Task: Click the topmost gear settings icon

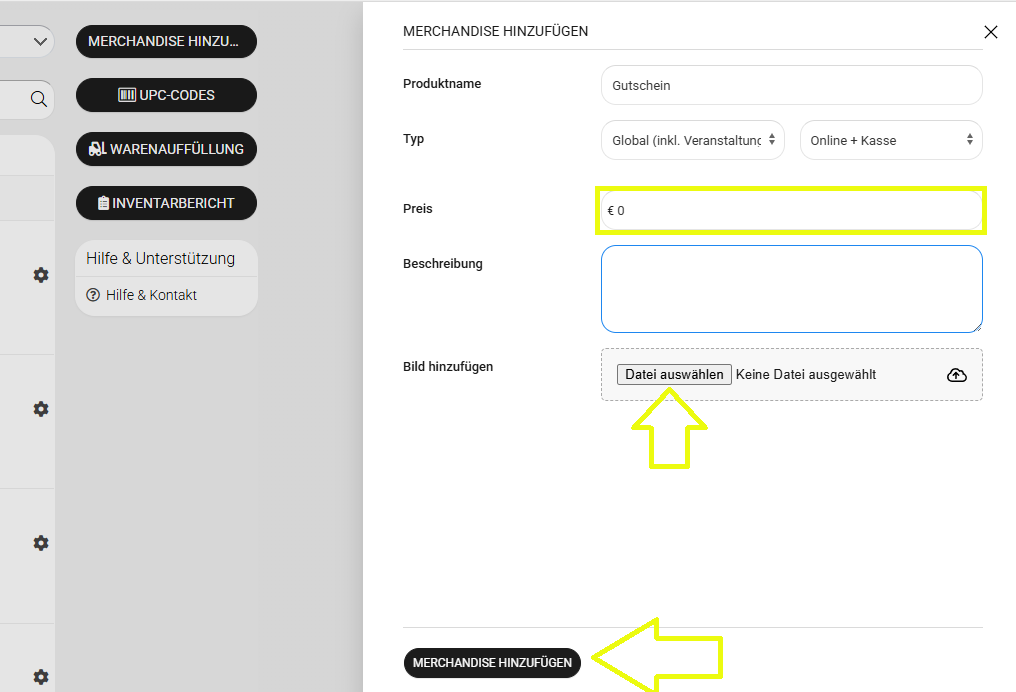Action: (x=41, y=275)
